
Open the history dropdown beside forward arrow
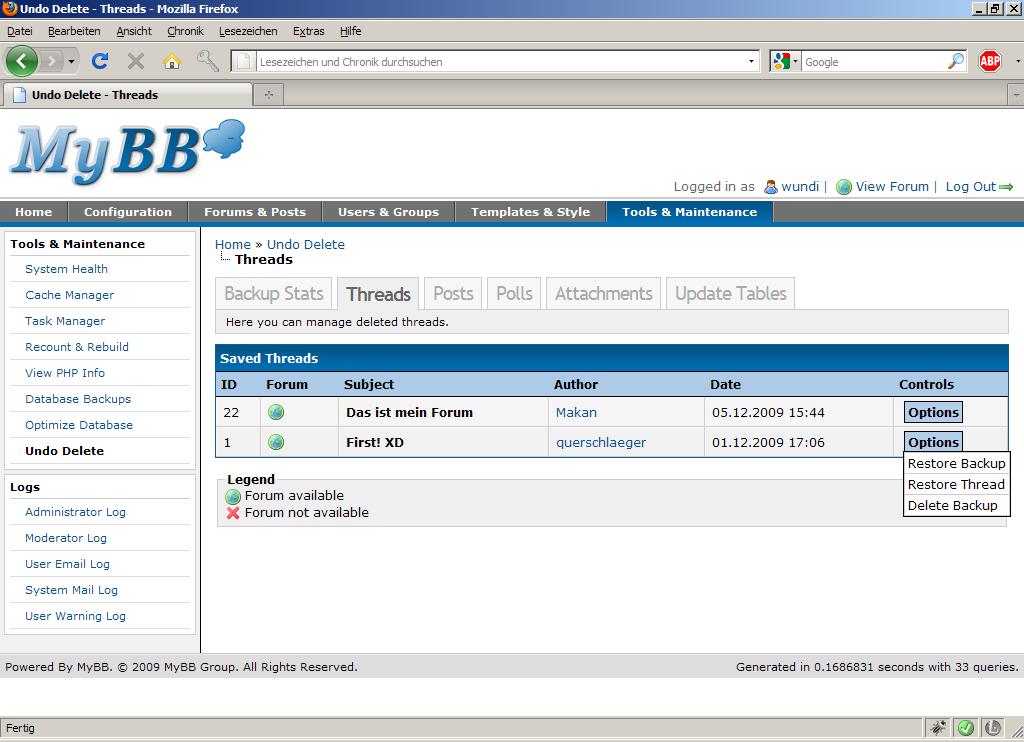point(71,61)
